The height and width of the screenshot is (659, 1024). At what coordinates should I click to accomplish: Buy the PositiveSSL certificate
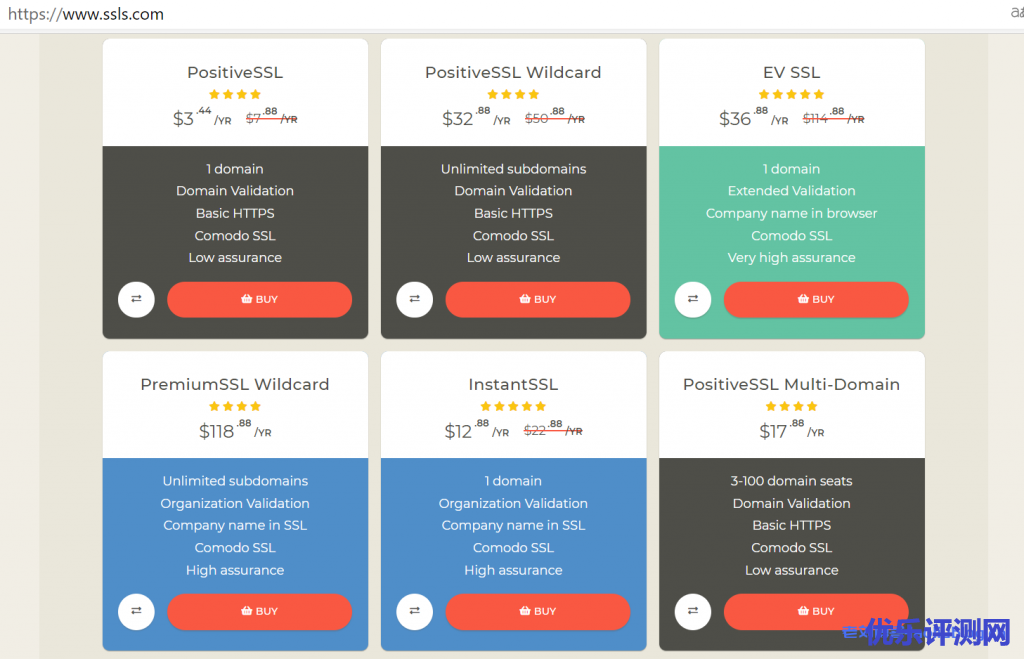[x=259, y=299]
